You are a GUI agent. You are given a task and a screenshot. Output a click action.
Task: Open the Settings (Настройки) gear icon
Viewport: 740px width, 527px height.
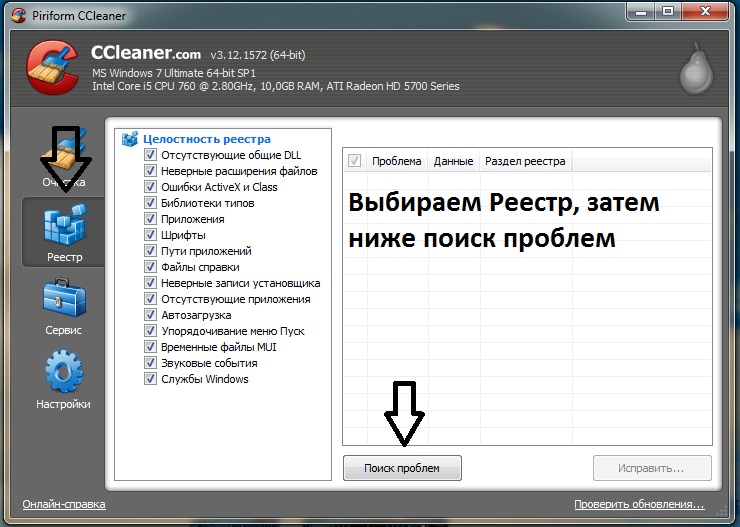(64, 373)
